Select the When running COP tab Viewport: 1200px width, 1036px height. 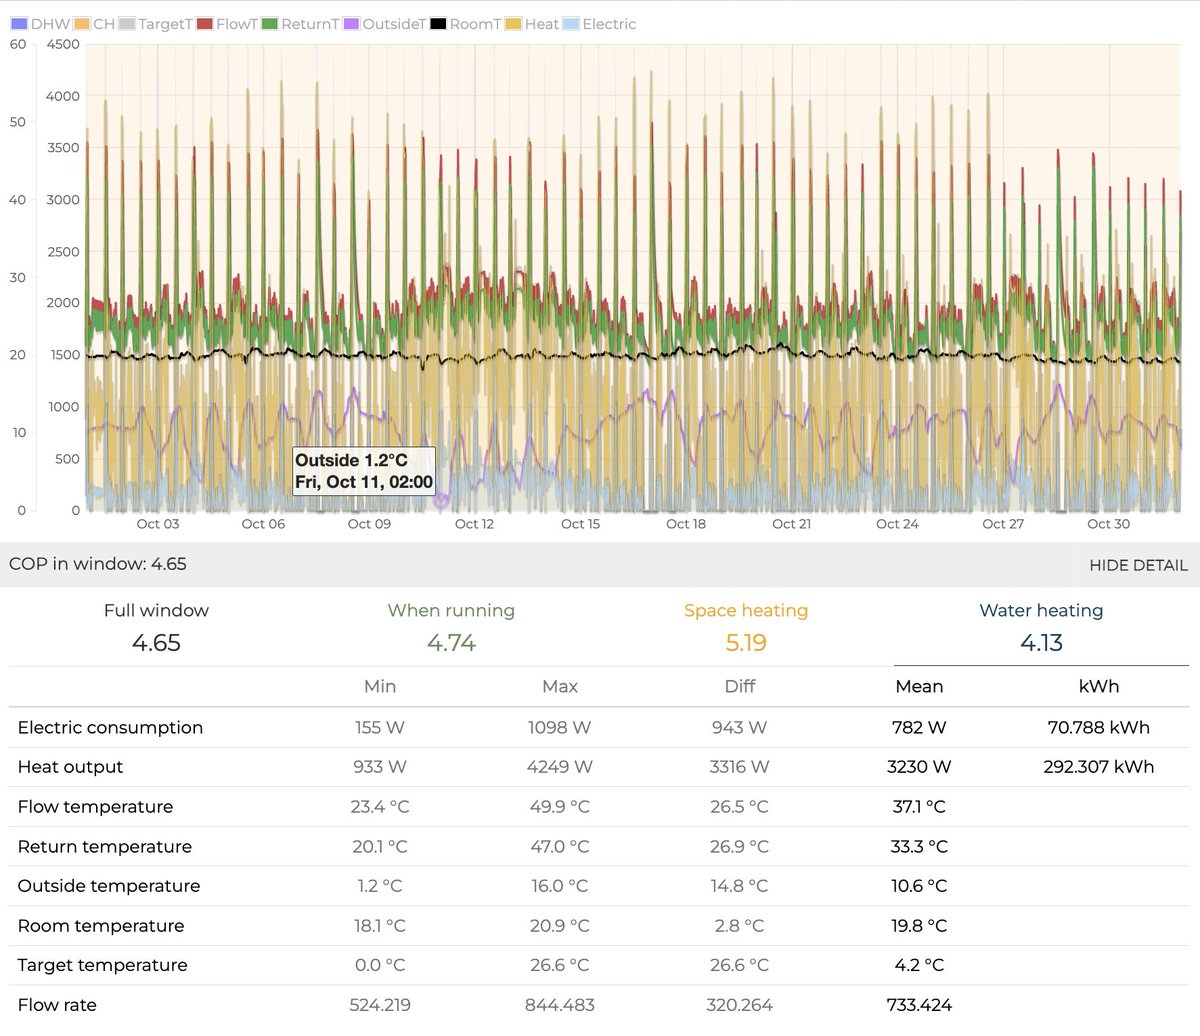coord(451,628)
